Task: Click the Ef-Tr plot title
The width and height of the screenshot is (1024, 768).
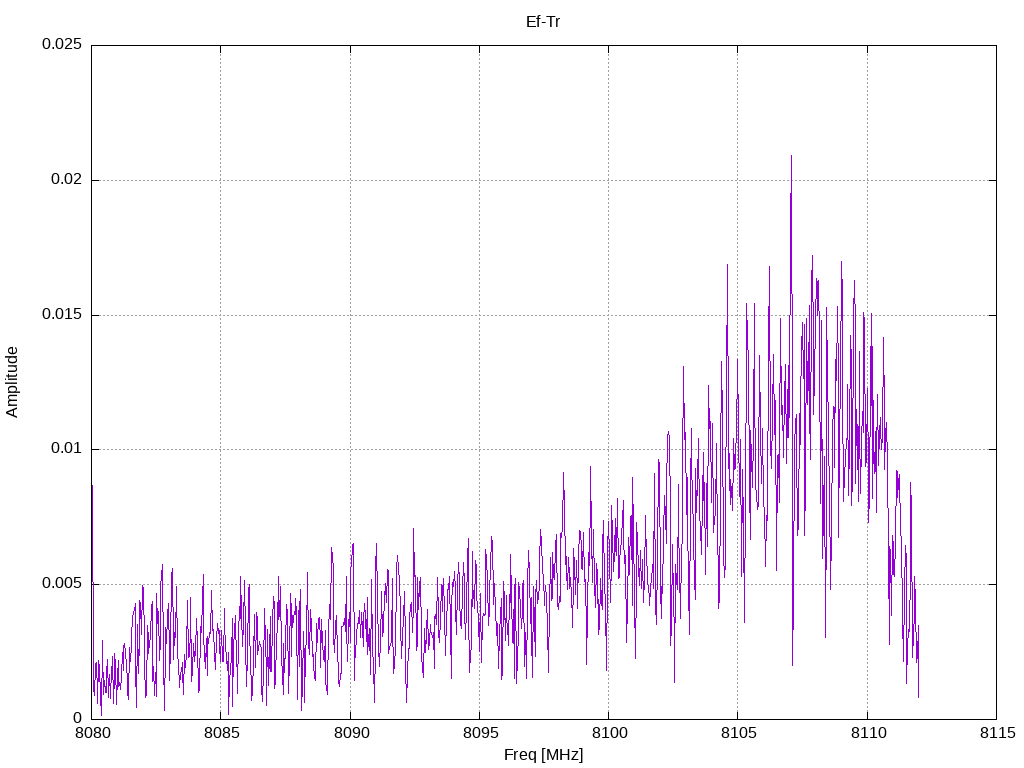Action: click(x=543, y=22)
